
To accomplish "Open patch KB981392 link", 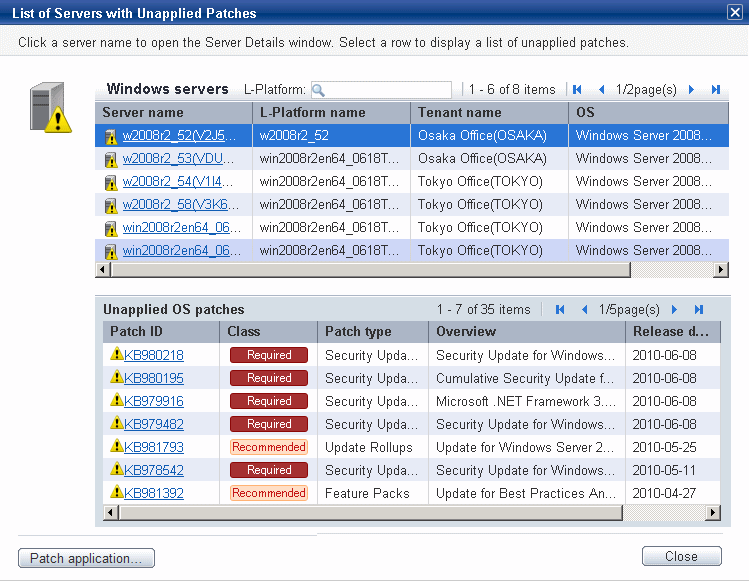I will 154,493.
